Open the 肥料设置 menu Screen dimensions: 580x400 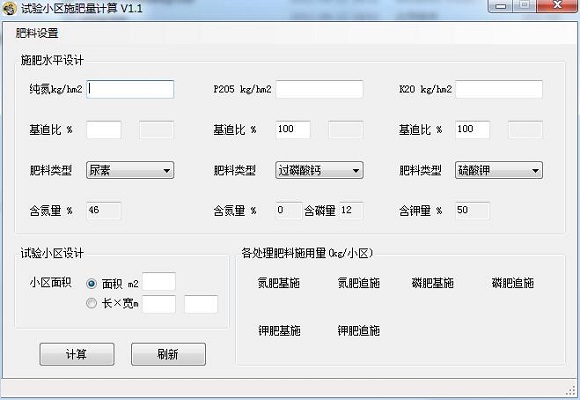pyautogui.click(x=37, y=33)
